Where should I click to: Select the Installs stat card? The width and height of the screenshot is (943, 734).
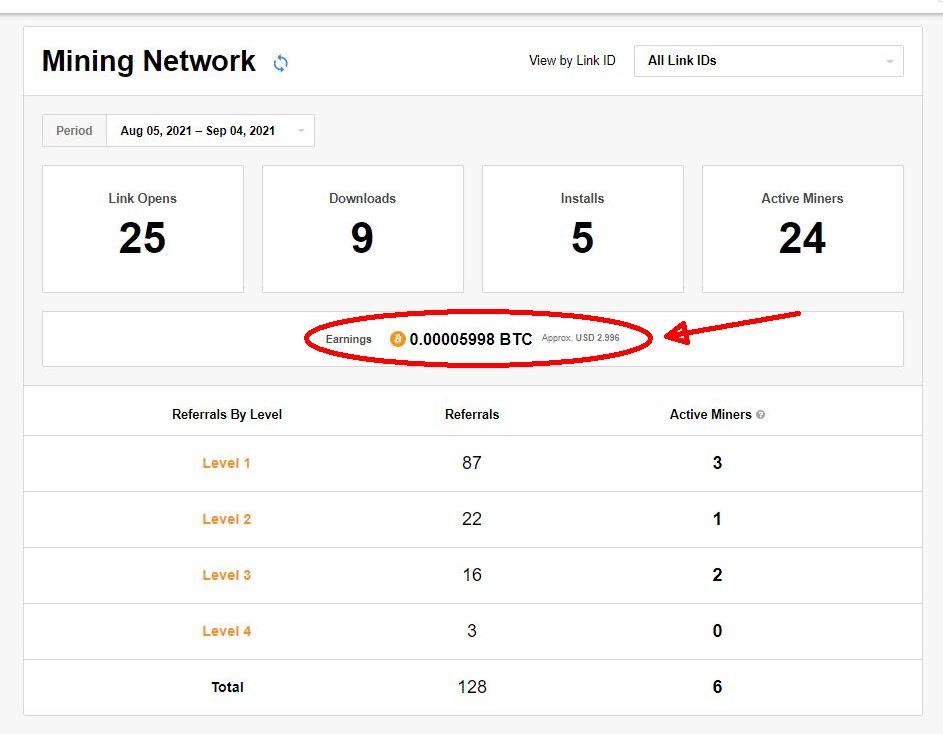(x=583, y=229)
